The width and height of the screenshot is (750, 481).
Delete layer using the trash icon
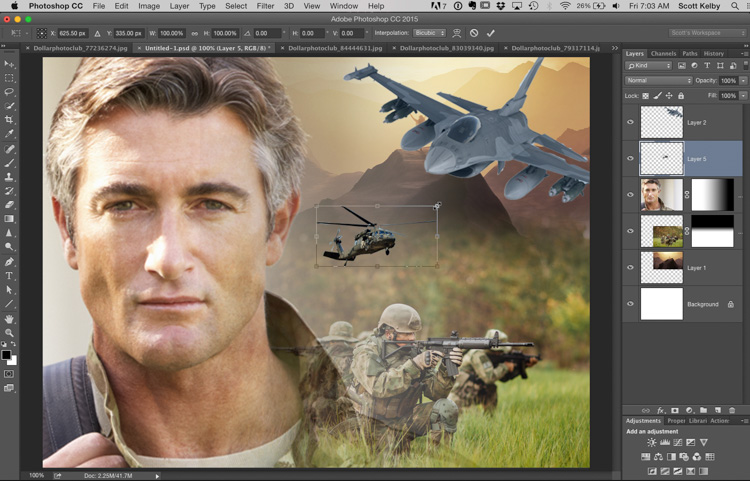[732, 410]
